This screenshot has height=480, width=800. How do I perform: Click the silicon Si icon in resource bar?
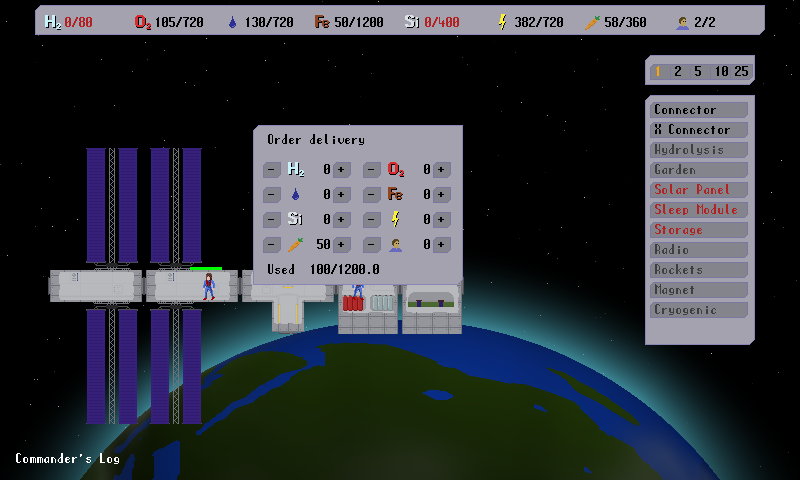(412, 22)
